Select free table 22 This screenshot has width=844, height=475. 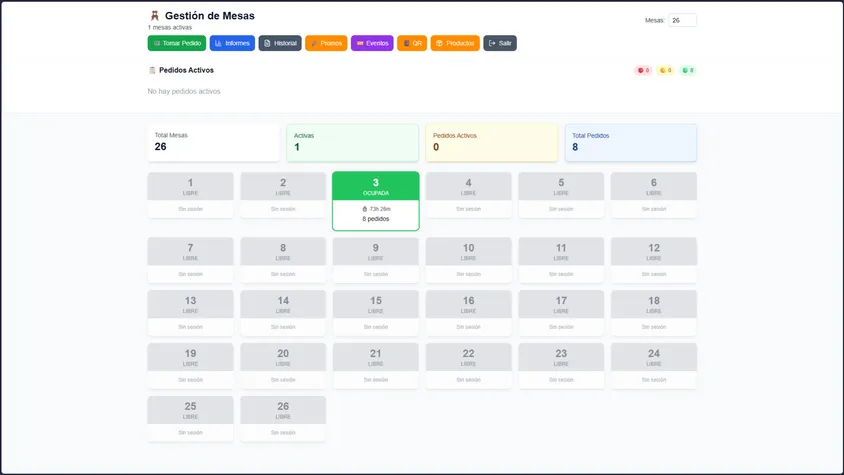coord(468,366)
